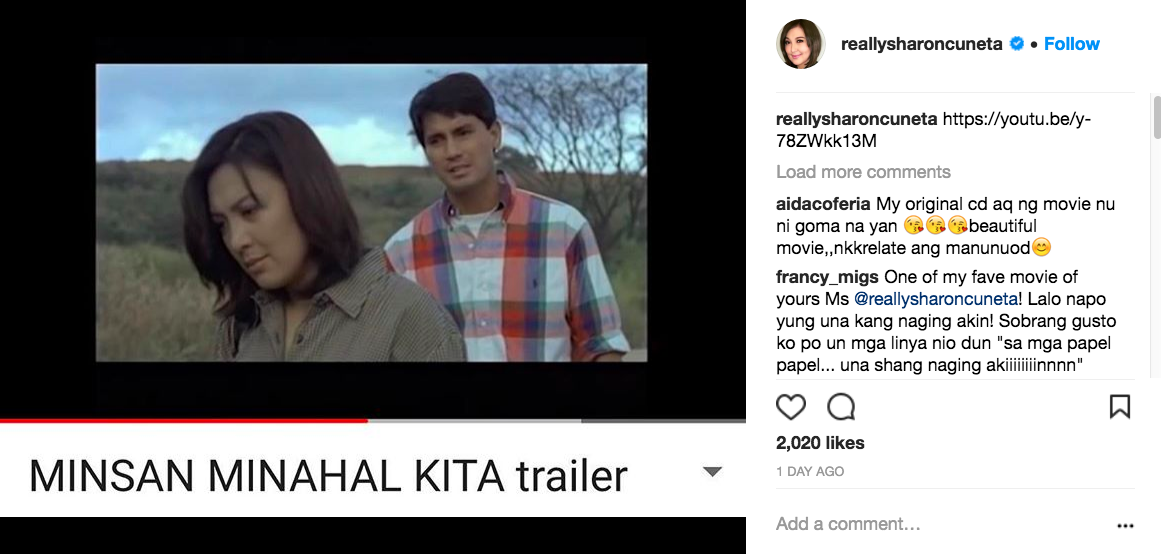Open the aidacoferia commenter profile
This screenshot has width=1161, height=554.
(823, 204)
